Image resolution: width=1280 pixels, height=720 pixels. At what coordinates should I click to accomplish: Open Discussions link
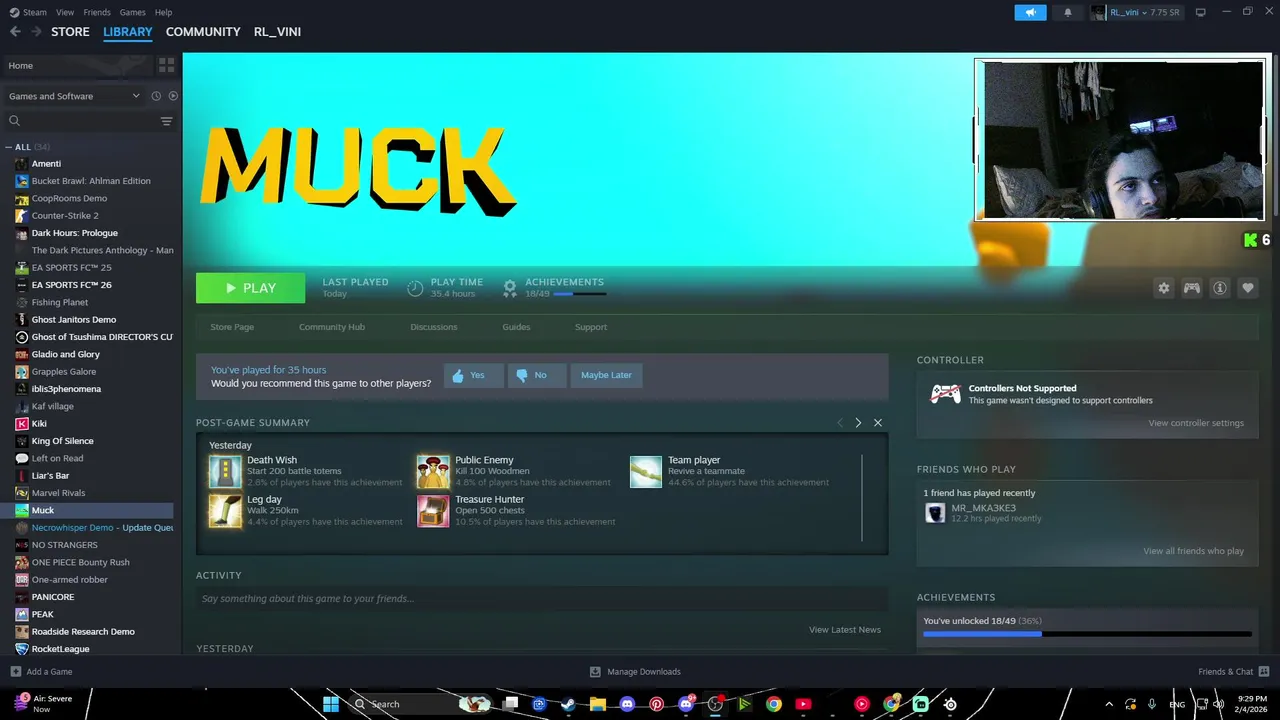tap(434, 327)
